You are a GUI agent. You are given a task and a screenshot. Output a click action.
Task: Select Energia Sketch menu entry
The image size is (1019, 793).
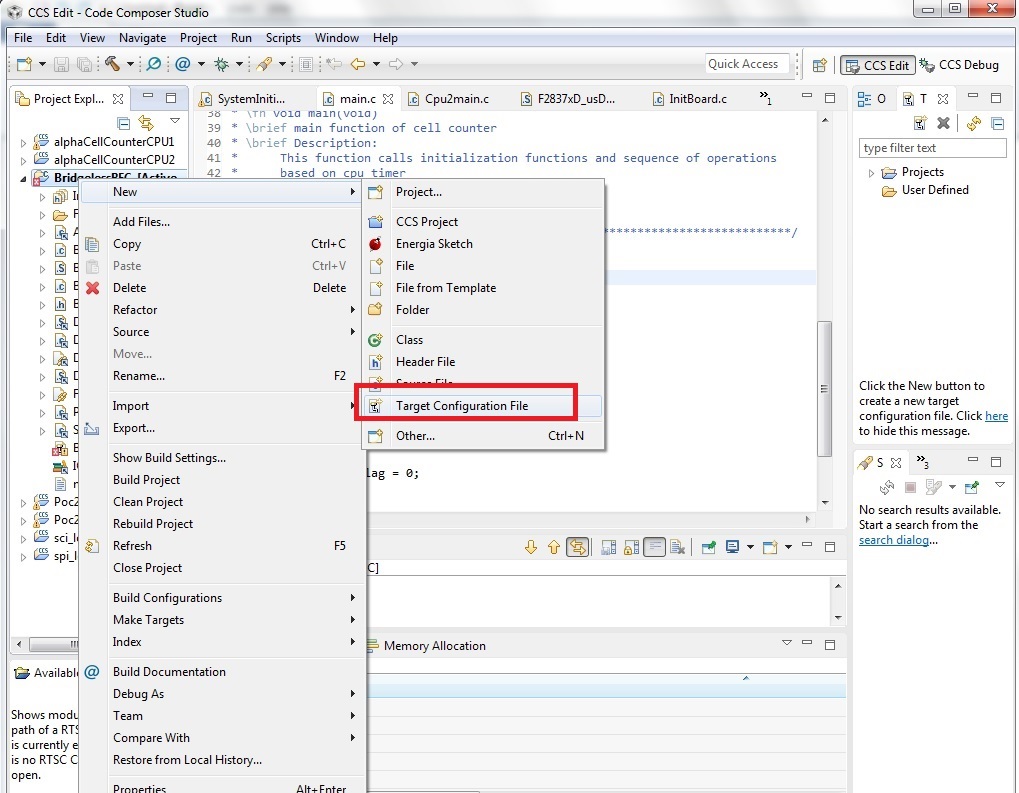click(x=483, y=244)
